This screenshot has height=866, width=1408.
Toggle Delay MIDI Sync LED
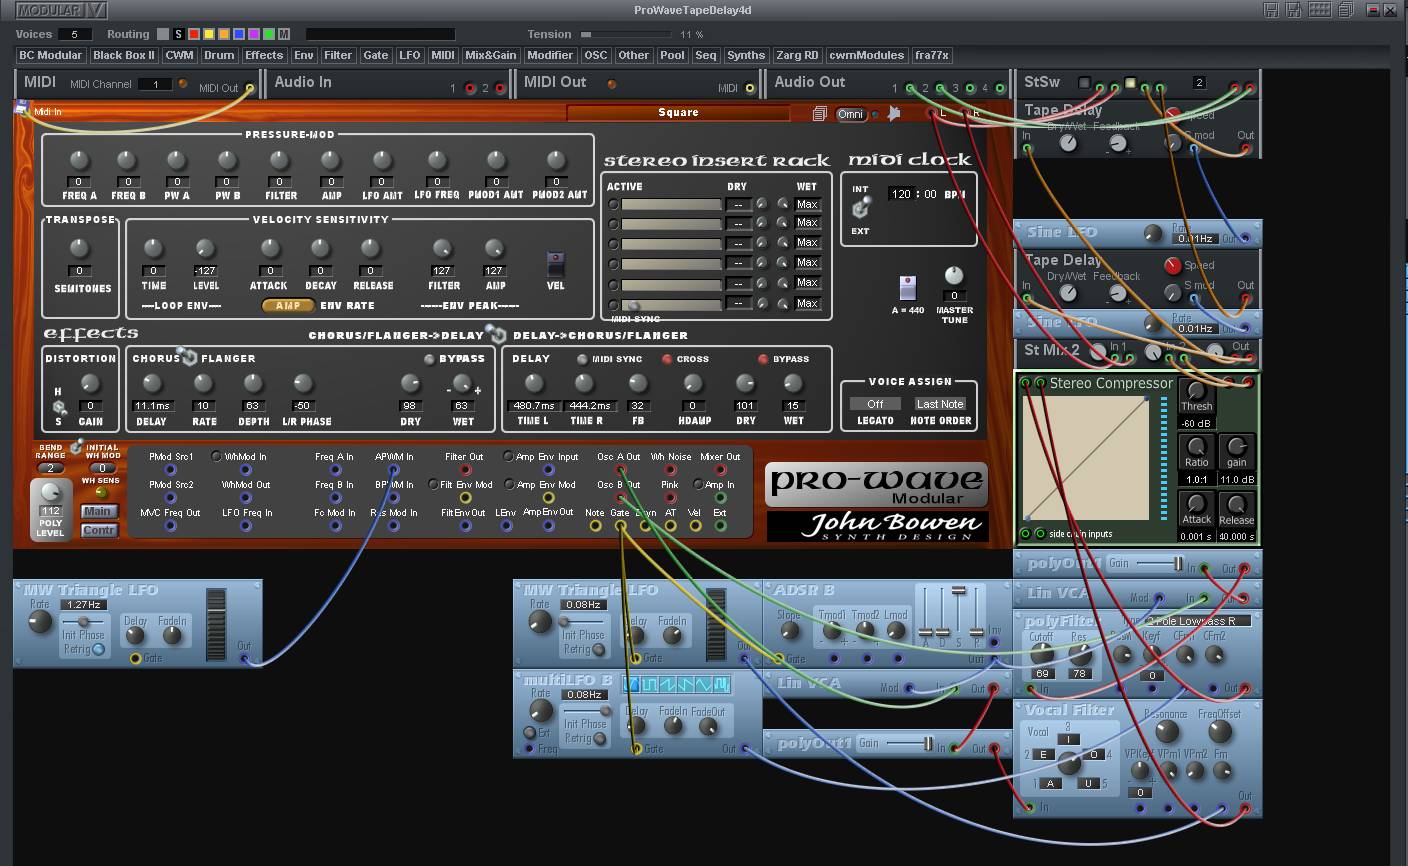(582, 359)
